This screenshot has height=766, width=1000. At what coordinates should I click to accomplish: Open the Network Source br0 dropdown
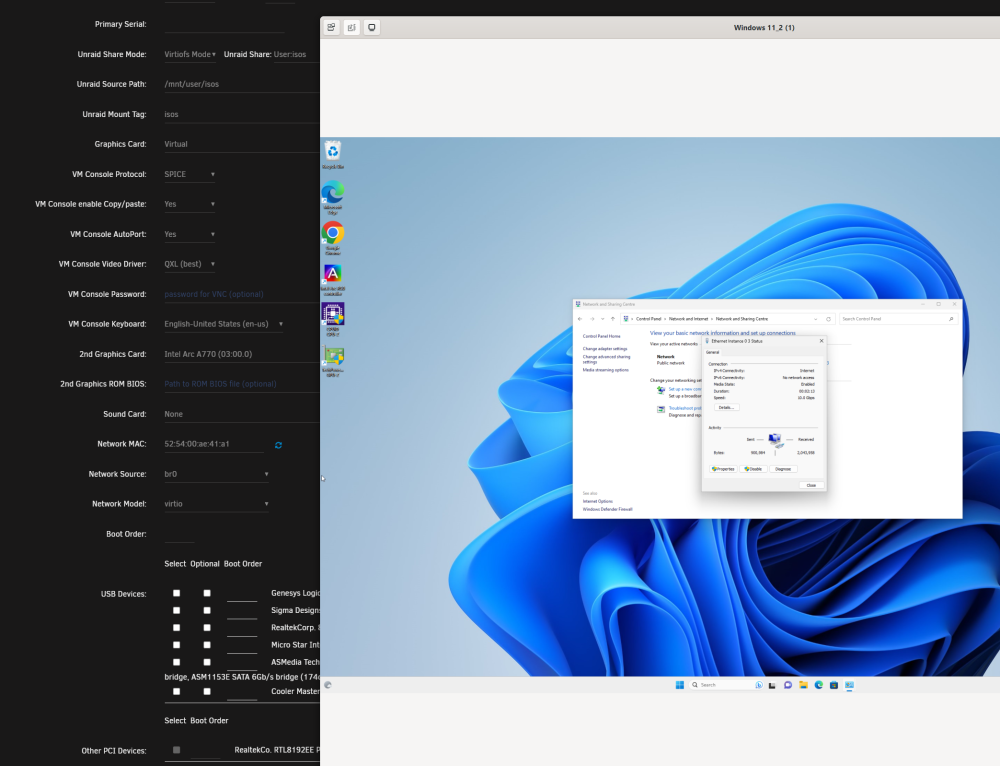(216, 474)
